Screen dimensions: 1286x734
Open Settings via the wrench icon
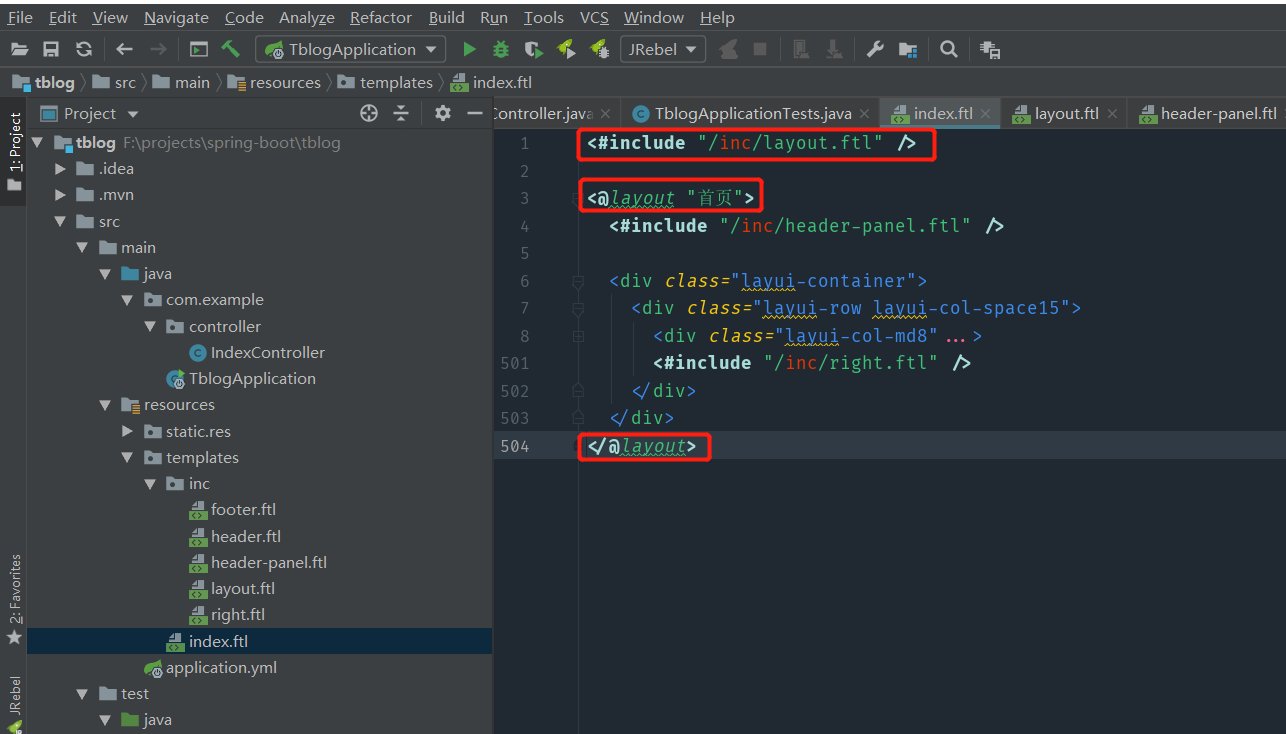point(875,49)
